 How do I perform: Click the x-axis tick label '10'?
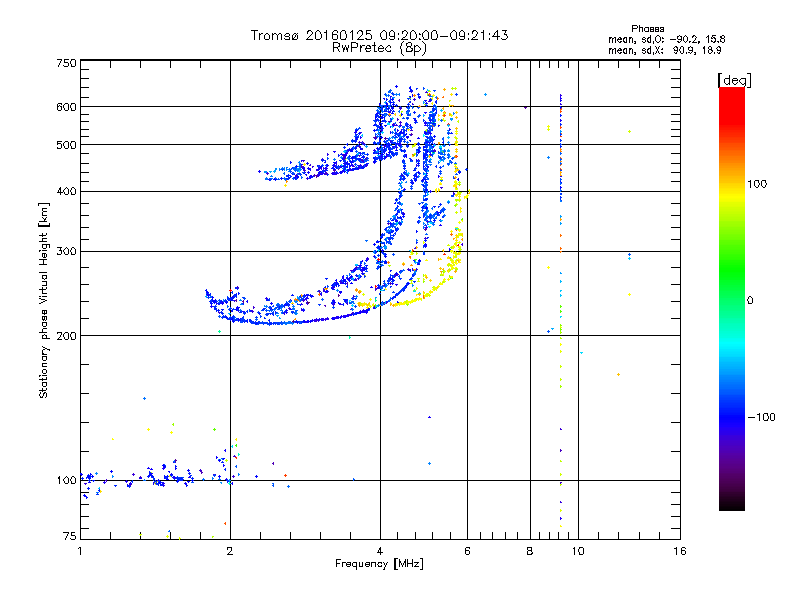point(578,551)
